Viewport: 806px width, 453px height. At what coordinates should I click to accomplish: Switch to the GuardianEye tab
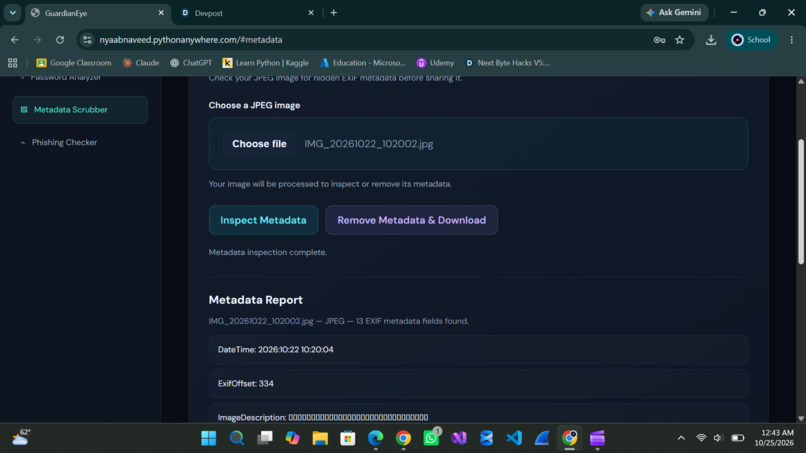click(98, 13)
